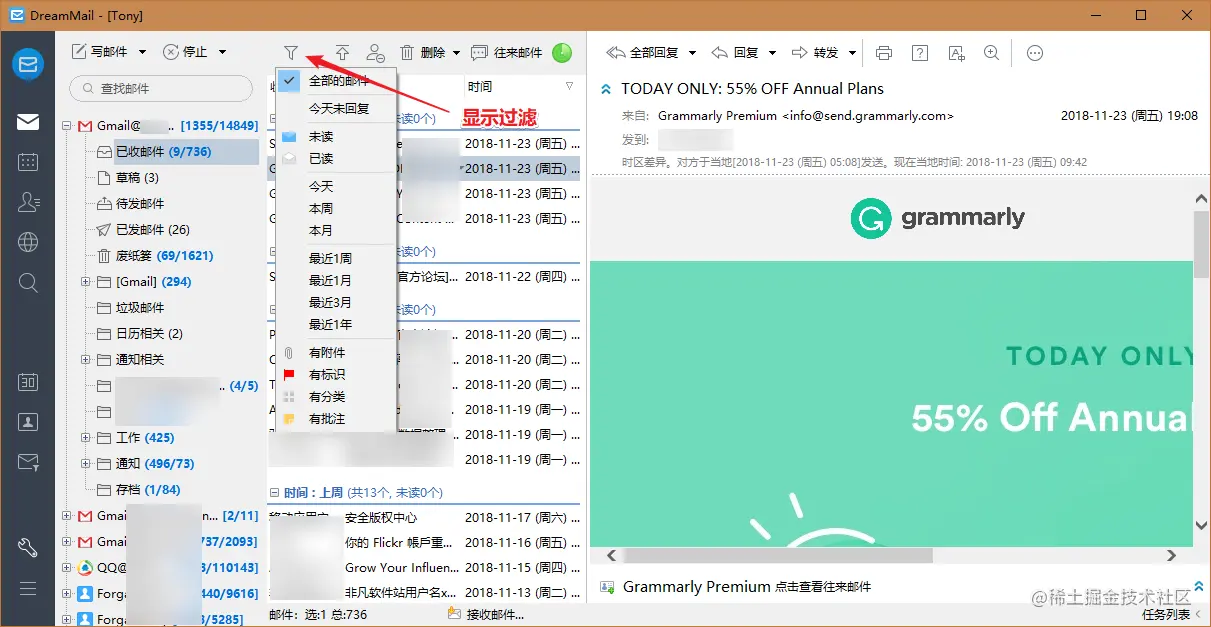This screenshot has width=1211, height=627.
Task: Click the DreamMail blue logo in sidebar
Action: pyautogui.click(x=28, y=64)
